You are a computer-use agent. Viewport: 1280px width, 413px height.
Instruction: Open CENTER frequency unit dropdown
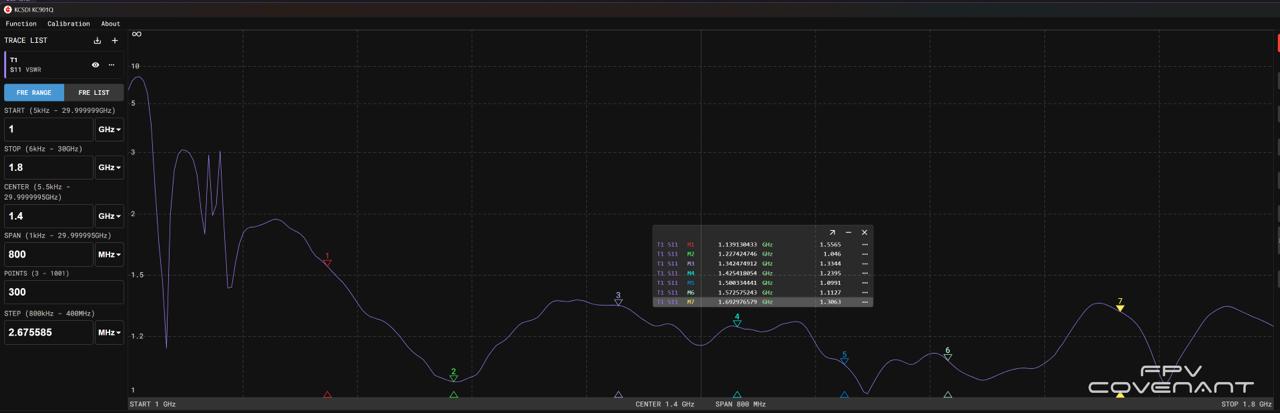(109, 216)
